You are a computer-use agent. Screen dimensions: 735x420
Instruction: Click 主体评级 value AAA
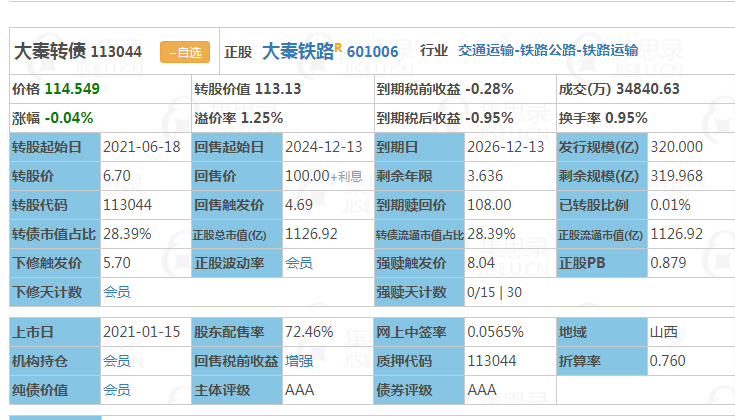tap(300, 390)
